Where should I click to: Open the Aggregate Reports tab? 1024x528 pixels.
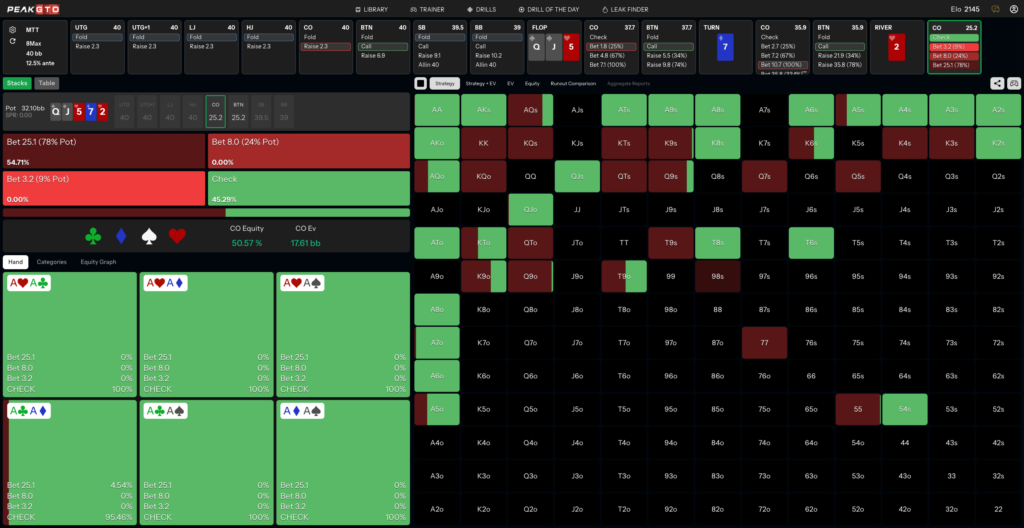tap(628, 83)
